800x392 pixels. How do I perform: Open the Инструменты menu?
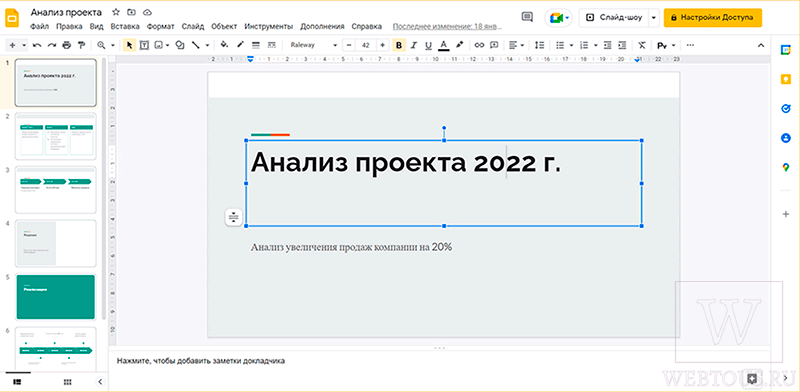pos(268,27)
